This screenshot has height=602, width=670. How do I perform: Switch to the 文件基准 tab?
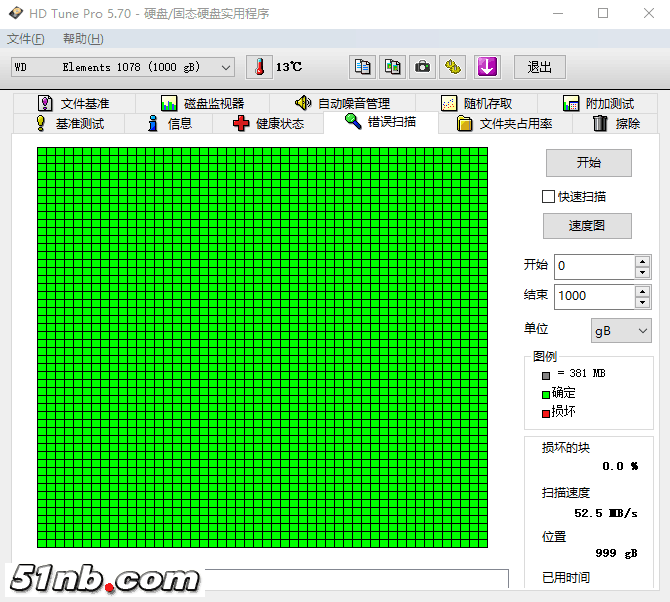coord(74,103)
